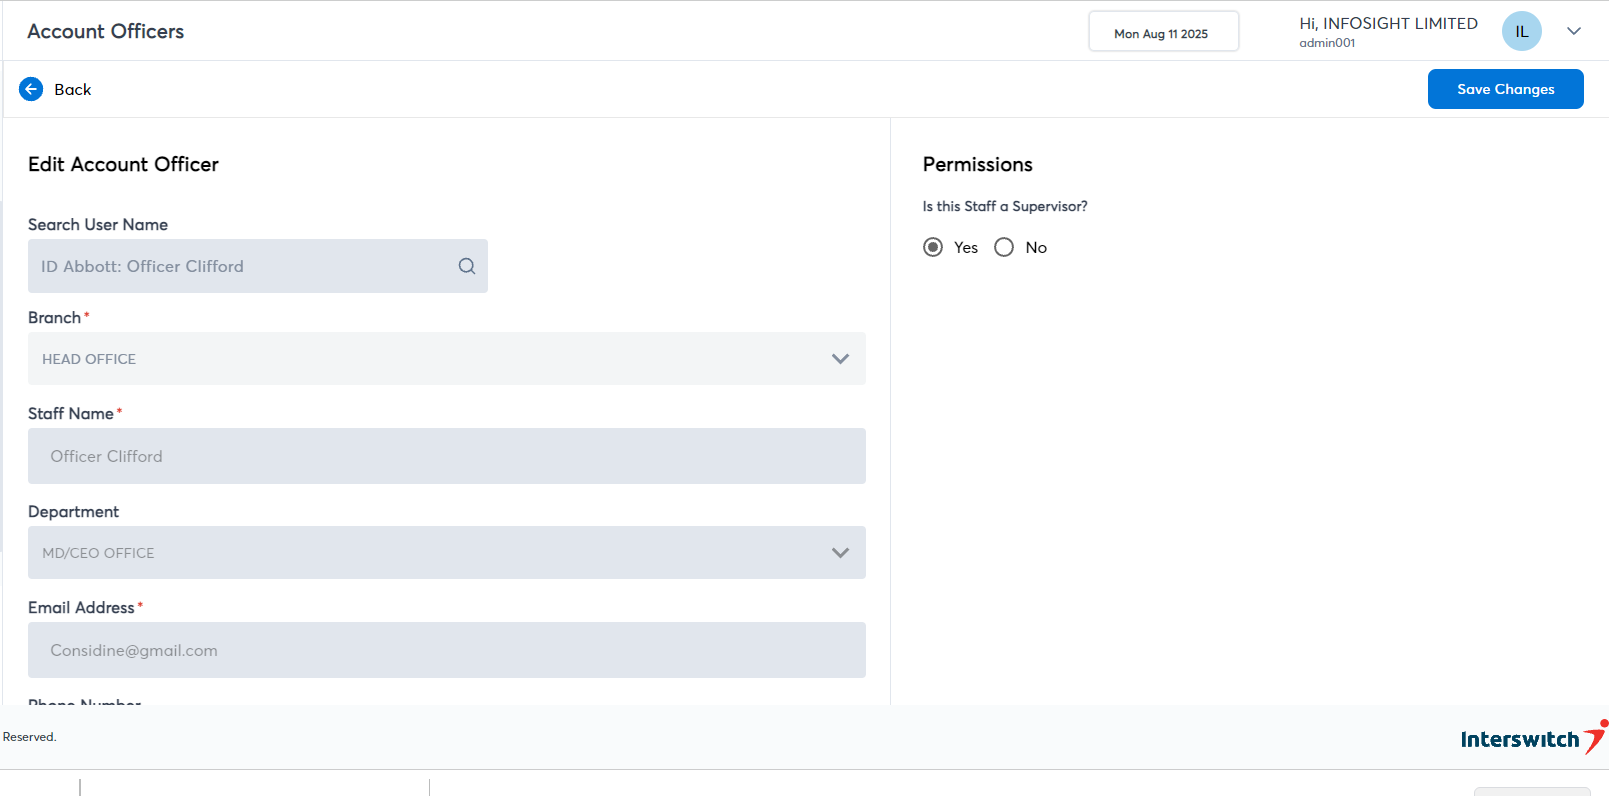This screenshot has width=1609, height=796.
Task: Click the IL user avatar
Action: point(1521,31)
